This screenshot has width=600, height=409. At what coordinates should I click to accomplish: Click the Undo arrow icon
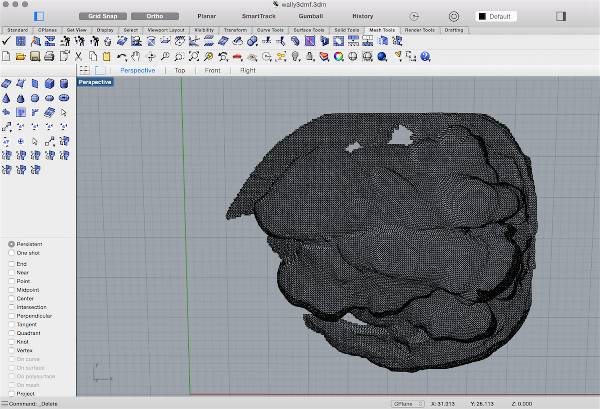coord(121,57)
